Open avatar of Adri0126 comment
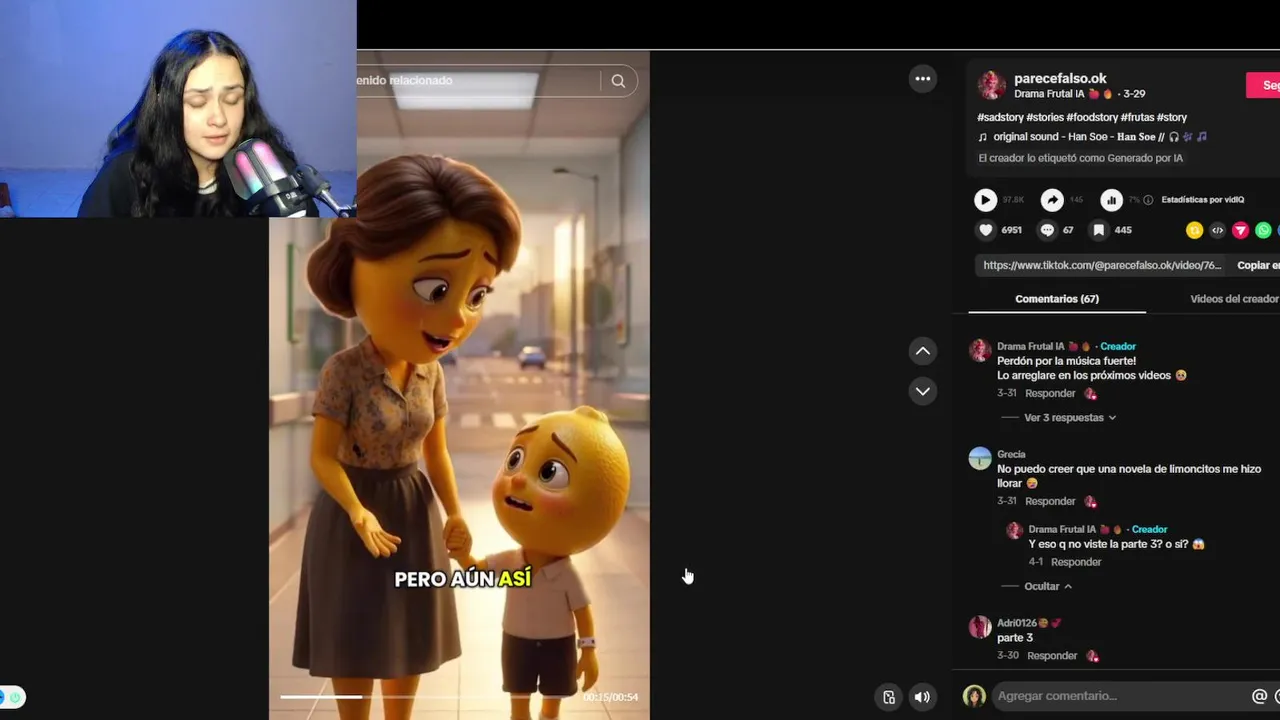This screenshot has height=720, width=1280. (x=980, y=627)
